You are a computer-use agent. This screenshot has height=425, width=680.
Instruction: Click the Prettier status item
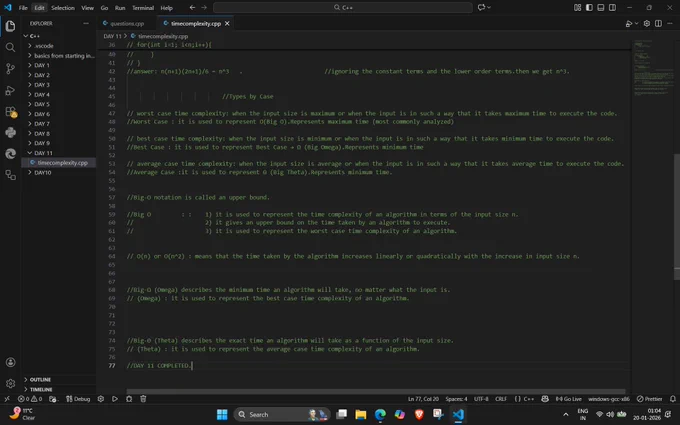pyautogui.click(x=650, y=399)
